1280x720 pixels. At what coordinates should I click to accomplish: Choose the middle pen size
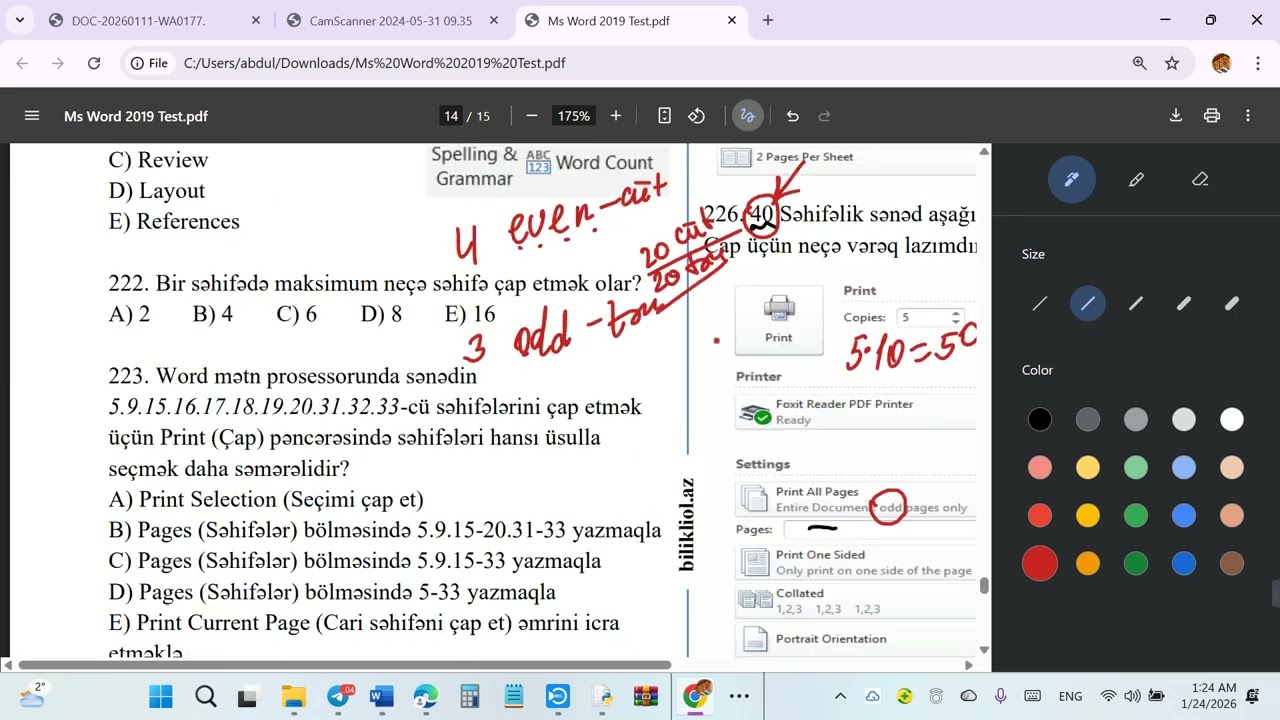tap(1136, 303)
